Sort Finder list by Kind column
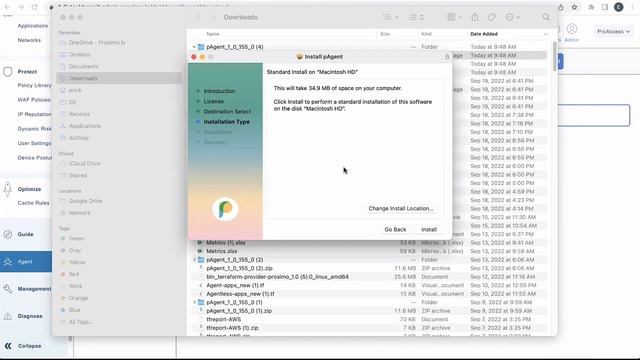 [426, 34]
